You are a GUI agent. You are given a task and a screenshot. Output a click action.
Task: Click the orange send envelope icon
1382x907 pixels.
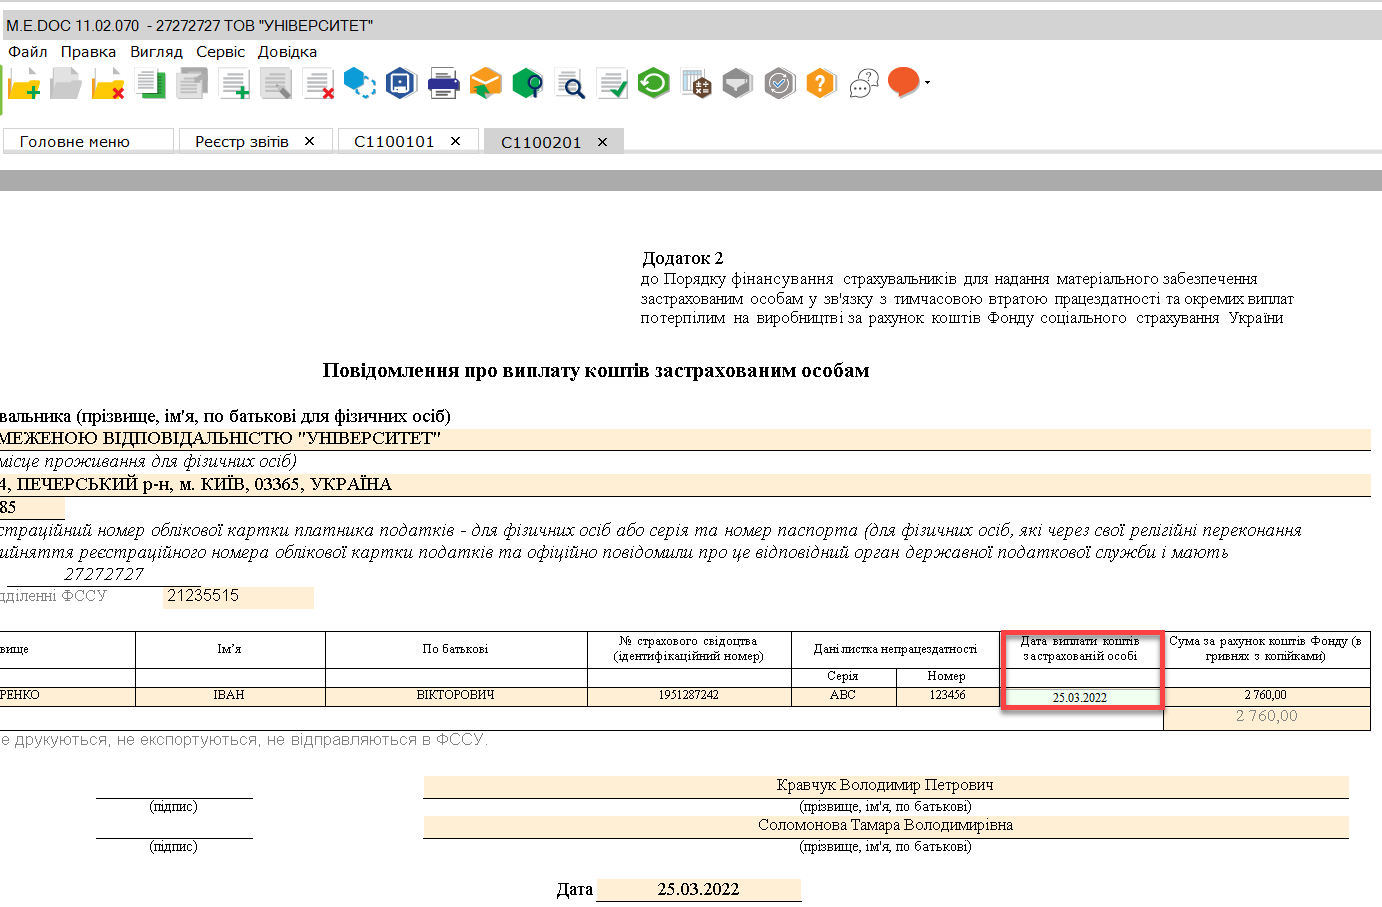tap(485, 84)
